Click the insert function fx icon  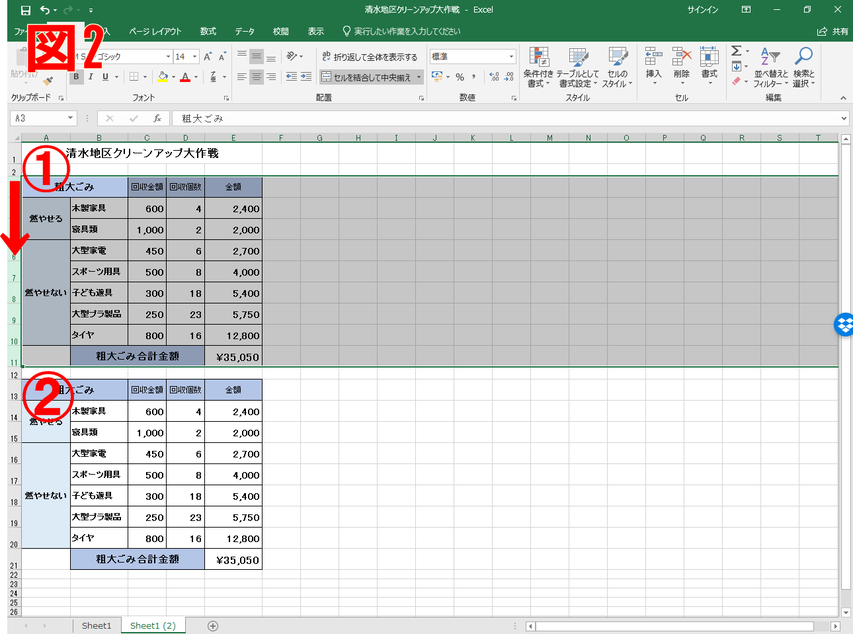pos(157,118)
